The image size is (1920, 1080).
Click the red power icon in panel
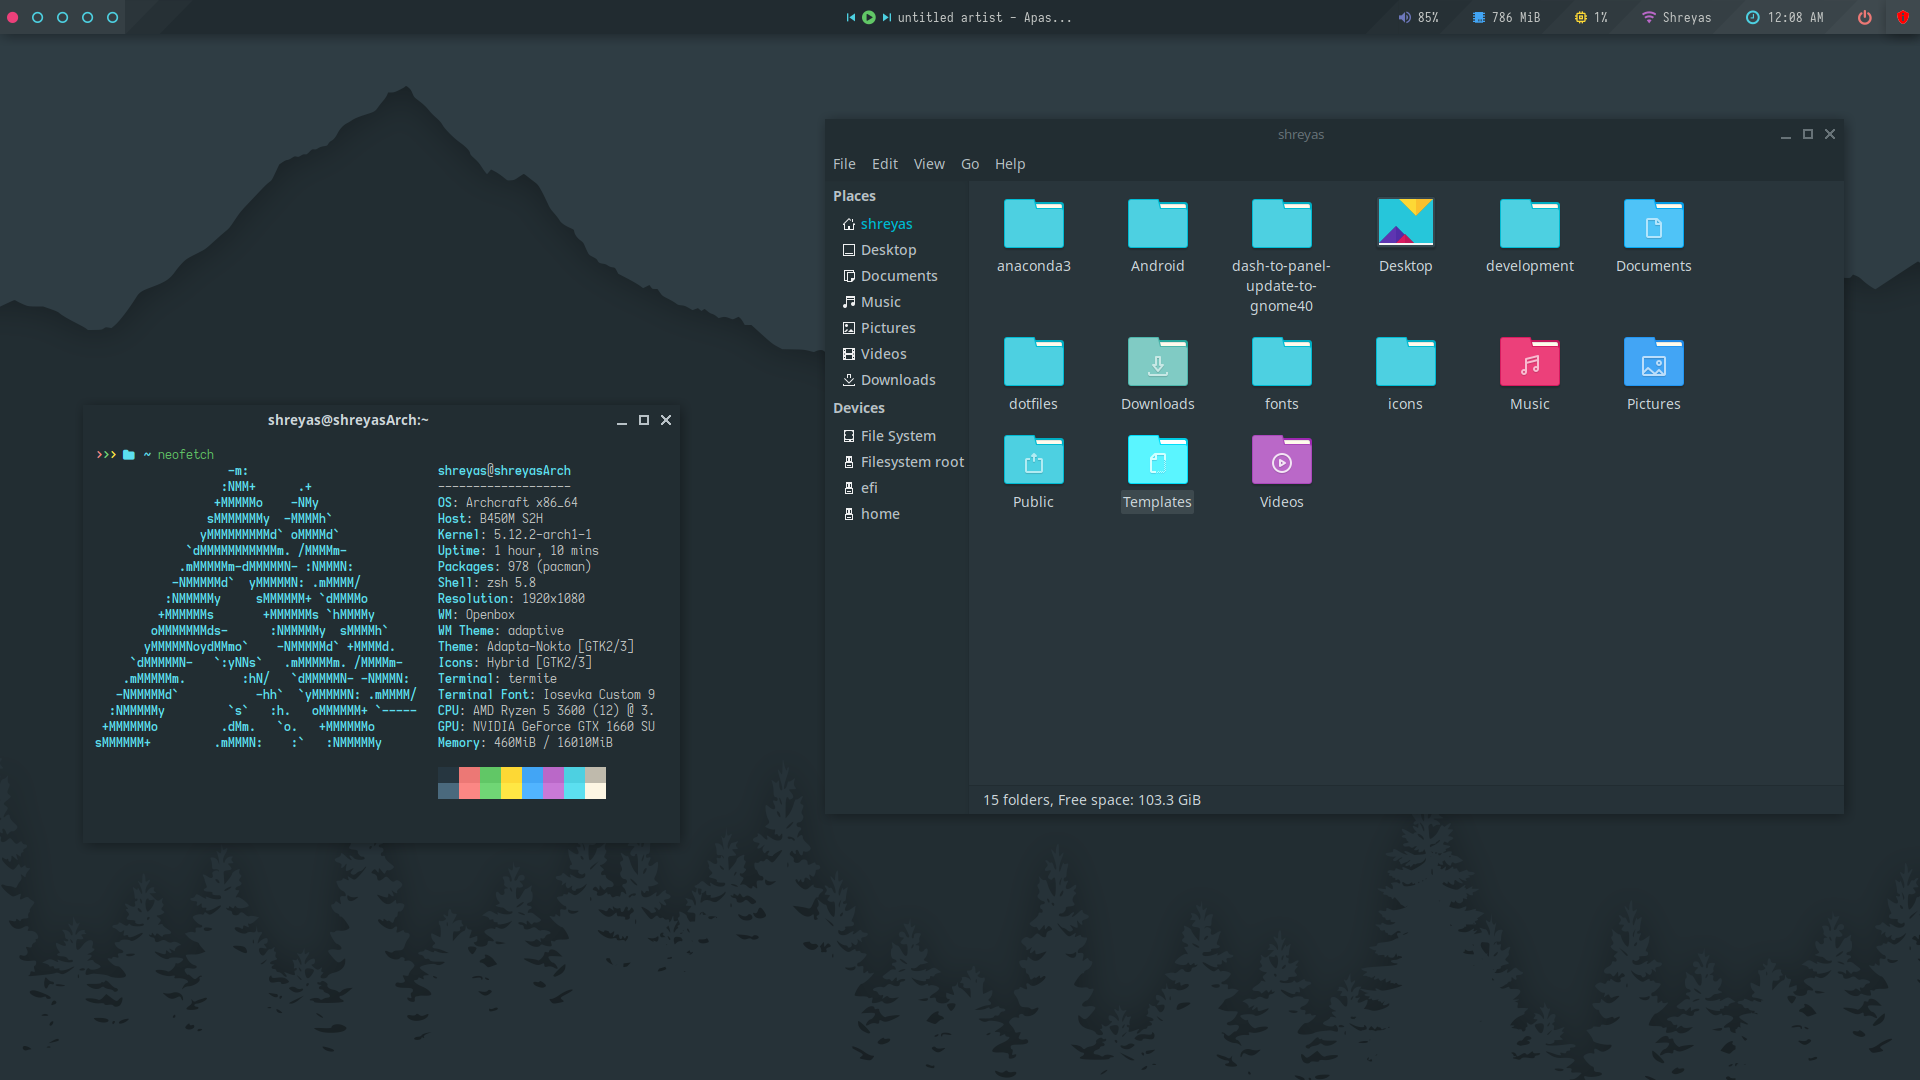[x=1865, y=17]
